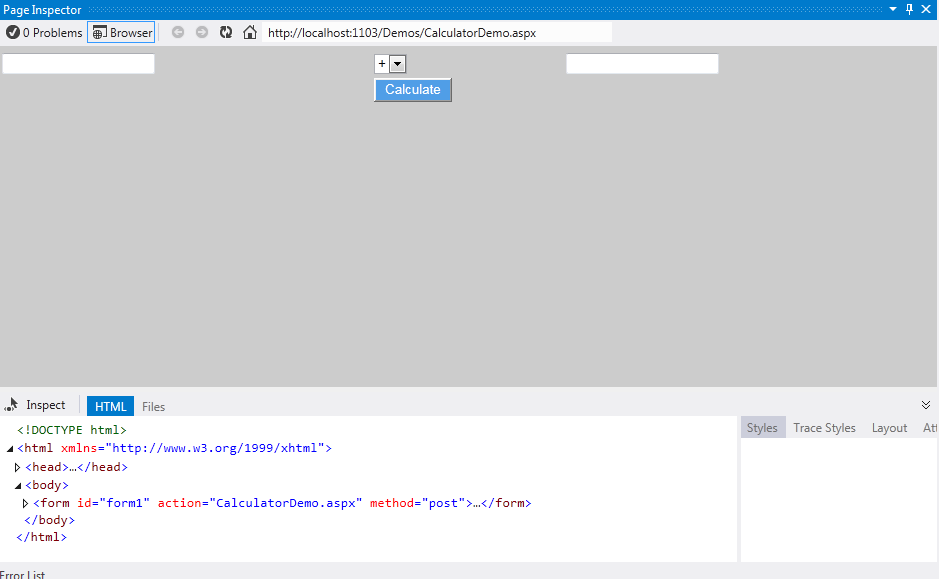The height and width of the screenshot is (579, 939).
Task: Collapse the html root element node
Action: (10, 449)
